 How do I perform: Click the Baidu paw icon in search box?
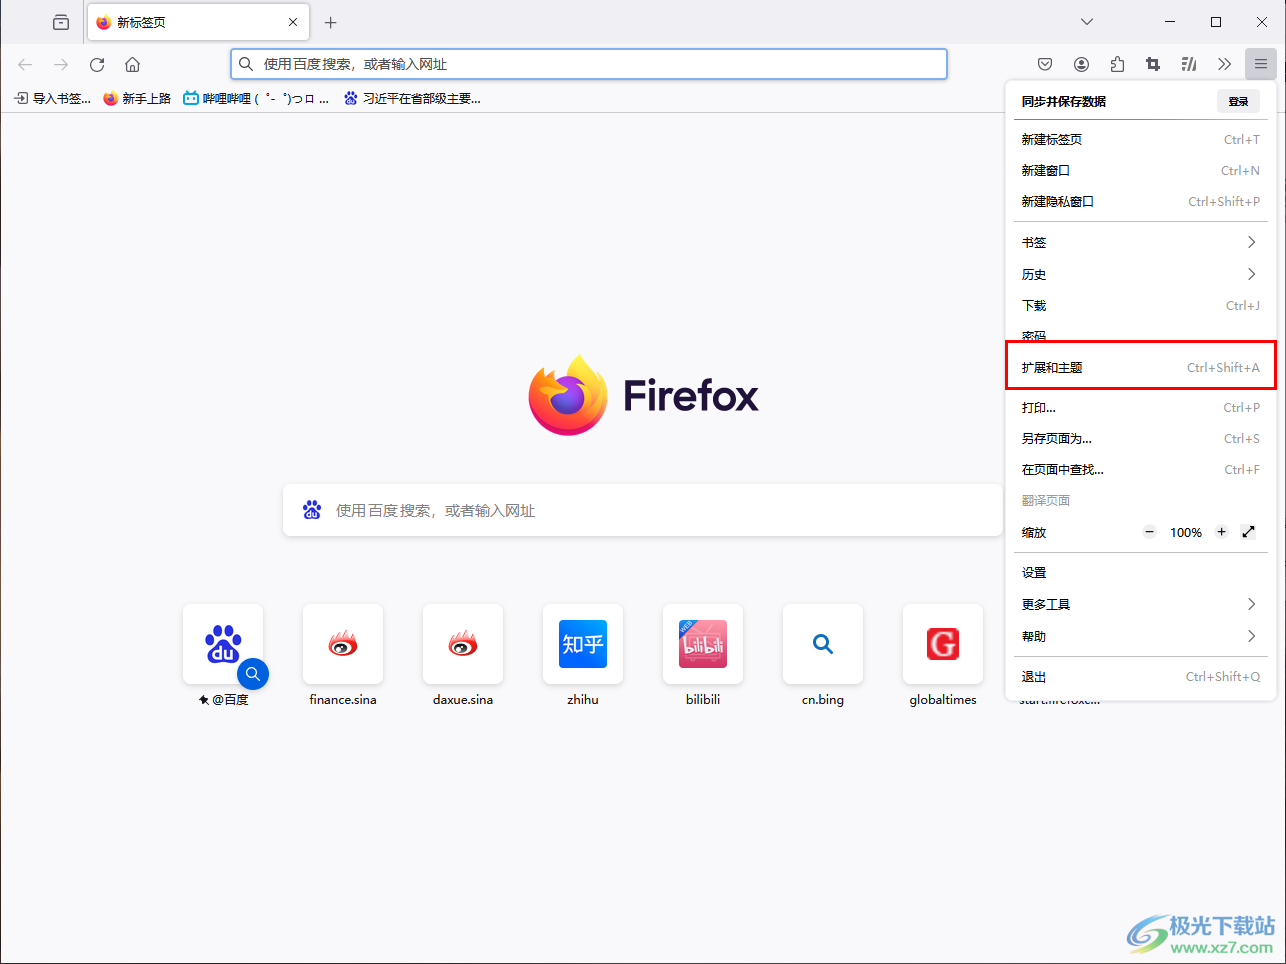click(x=312, y=510)
